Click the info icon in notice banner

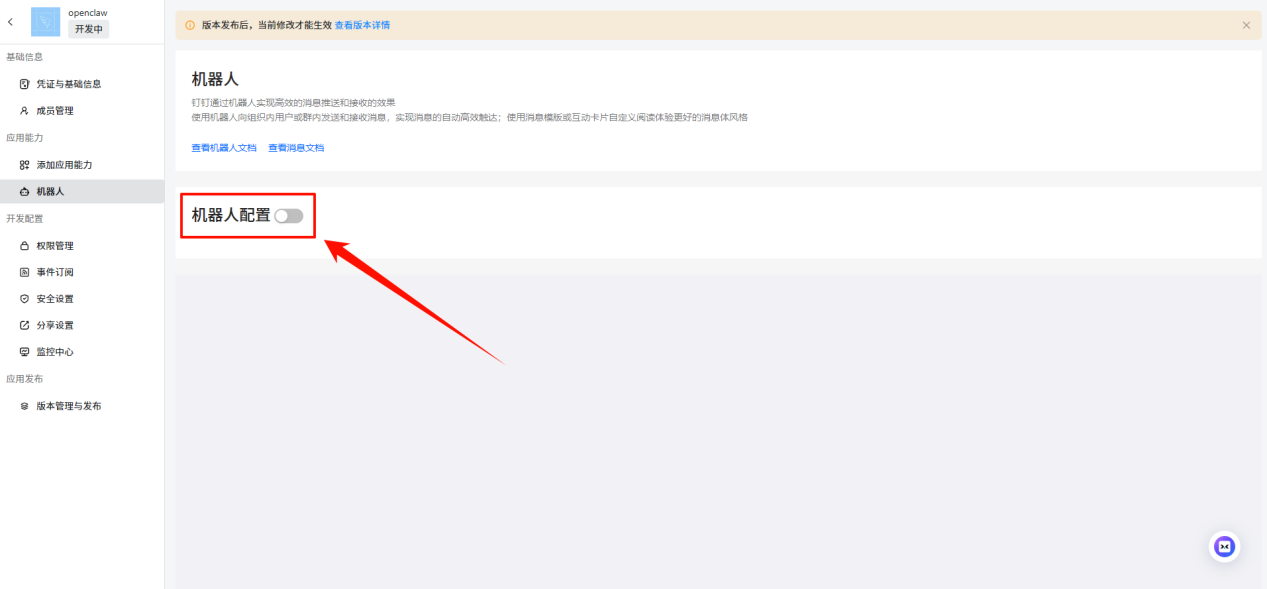tap(190, 25)
